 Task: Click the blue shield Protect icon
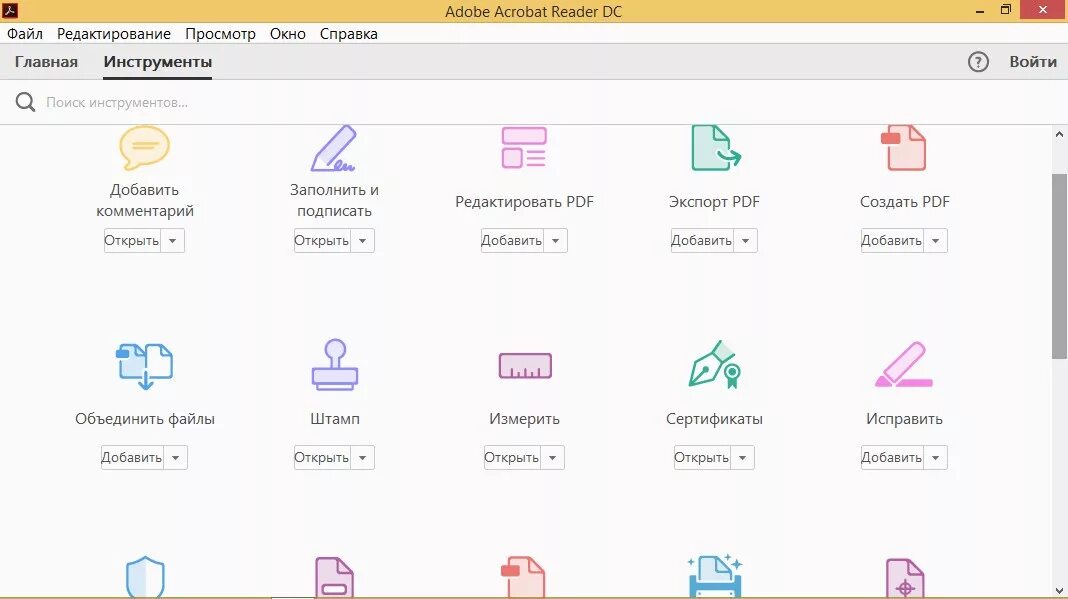145,577
